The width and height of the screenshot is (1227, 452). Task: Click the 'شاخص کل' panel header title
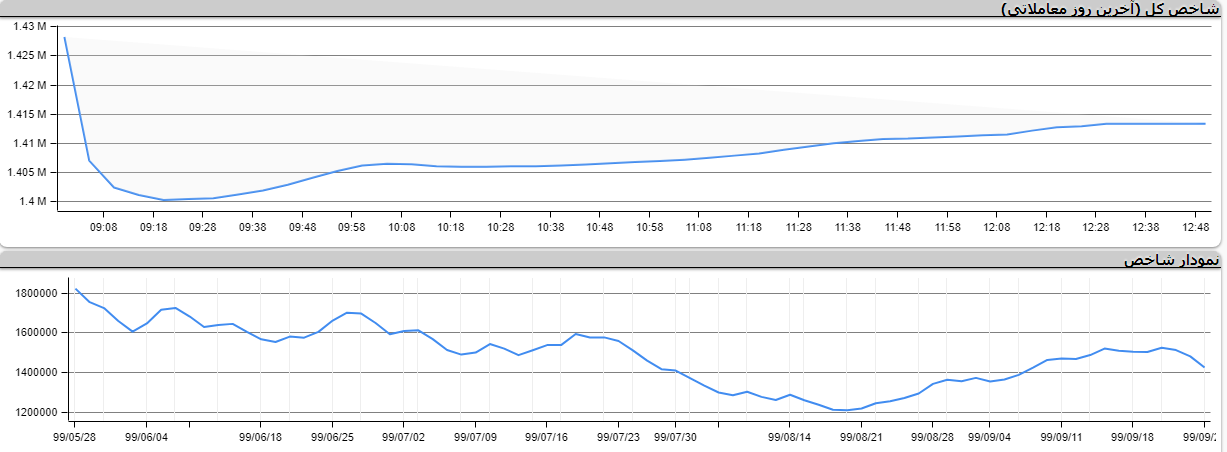[1110, 9]
